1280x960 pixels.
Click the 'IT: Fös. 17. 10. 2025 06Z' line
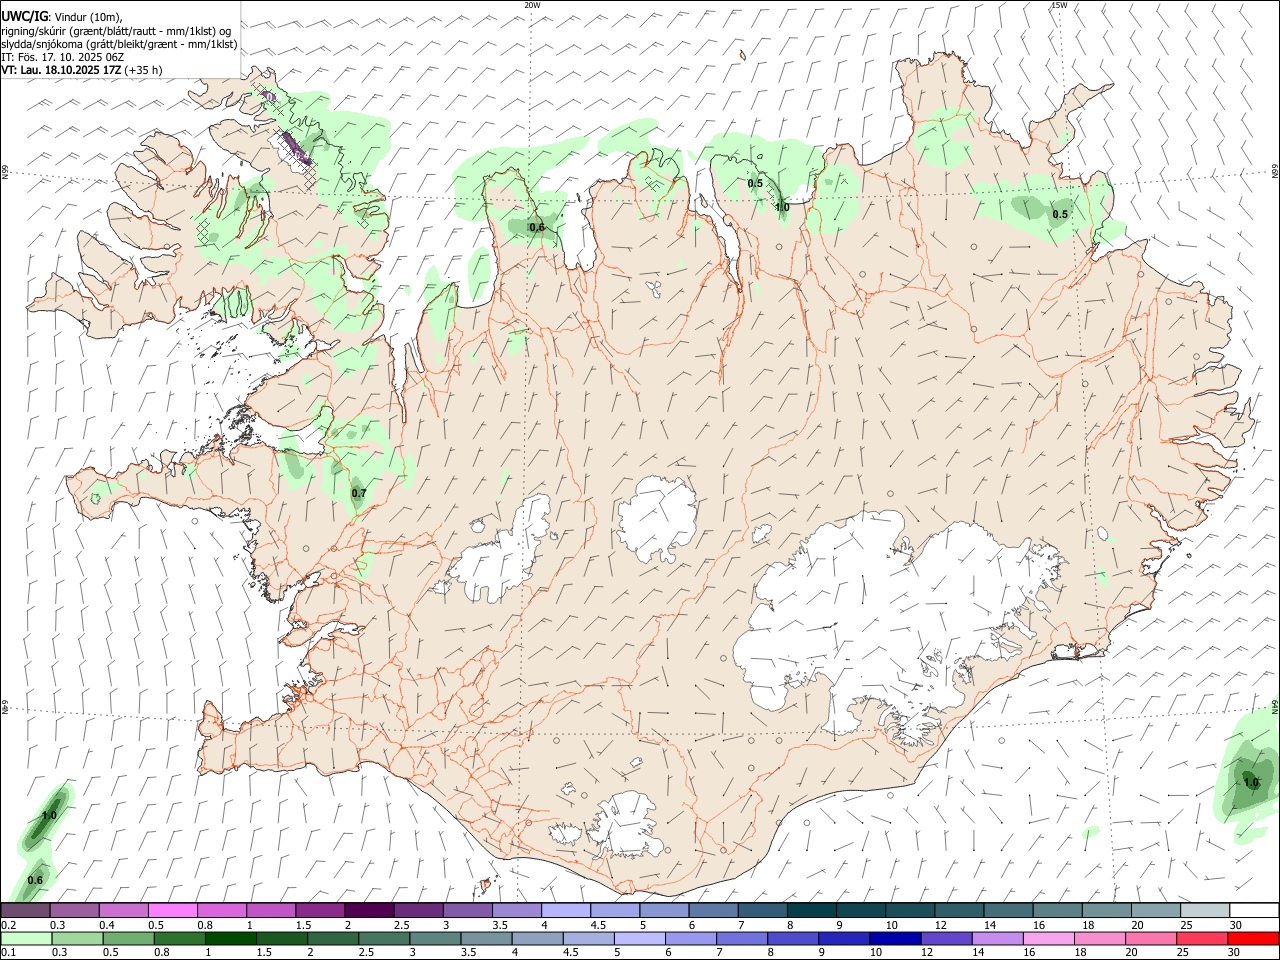(x=62, y=57)
